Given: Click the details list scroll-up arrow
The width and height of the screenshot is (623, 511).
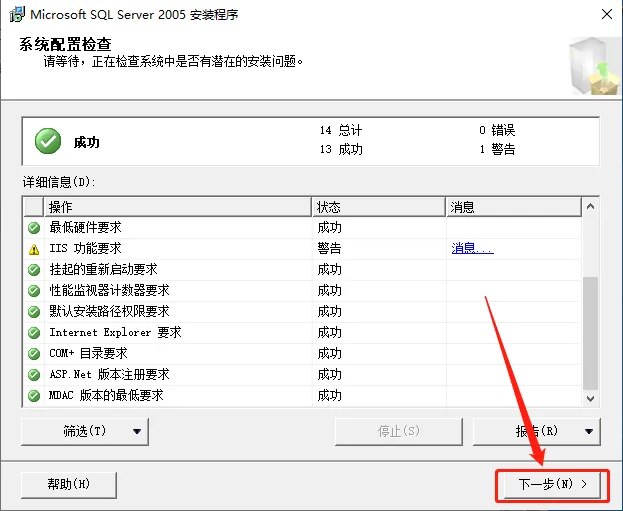Looking at the screenshot, I should [590, 206].
